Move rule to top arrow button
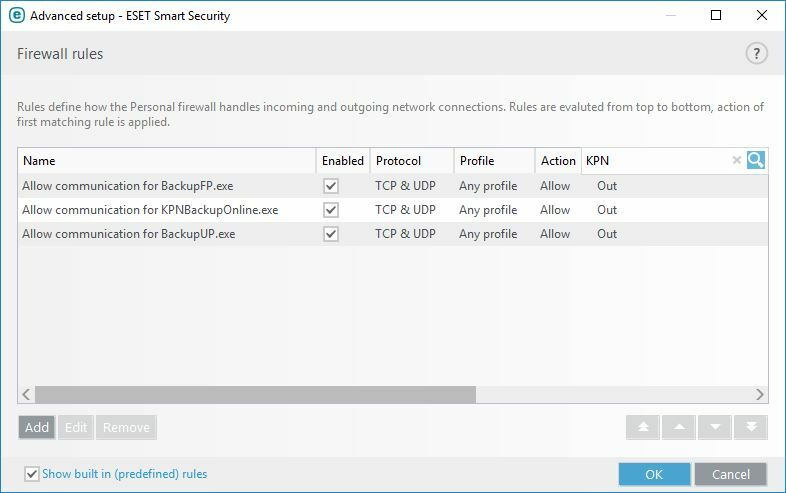786x493 pixels. point(643,427)
